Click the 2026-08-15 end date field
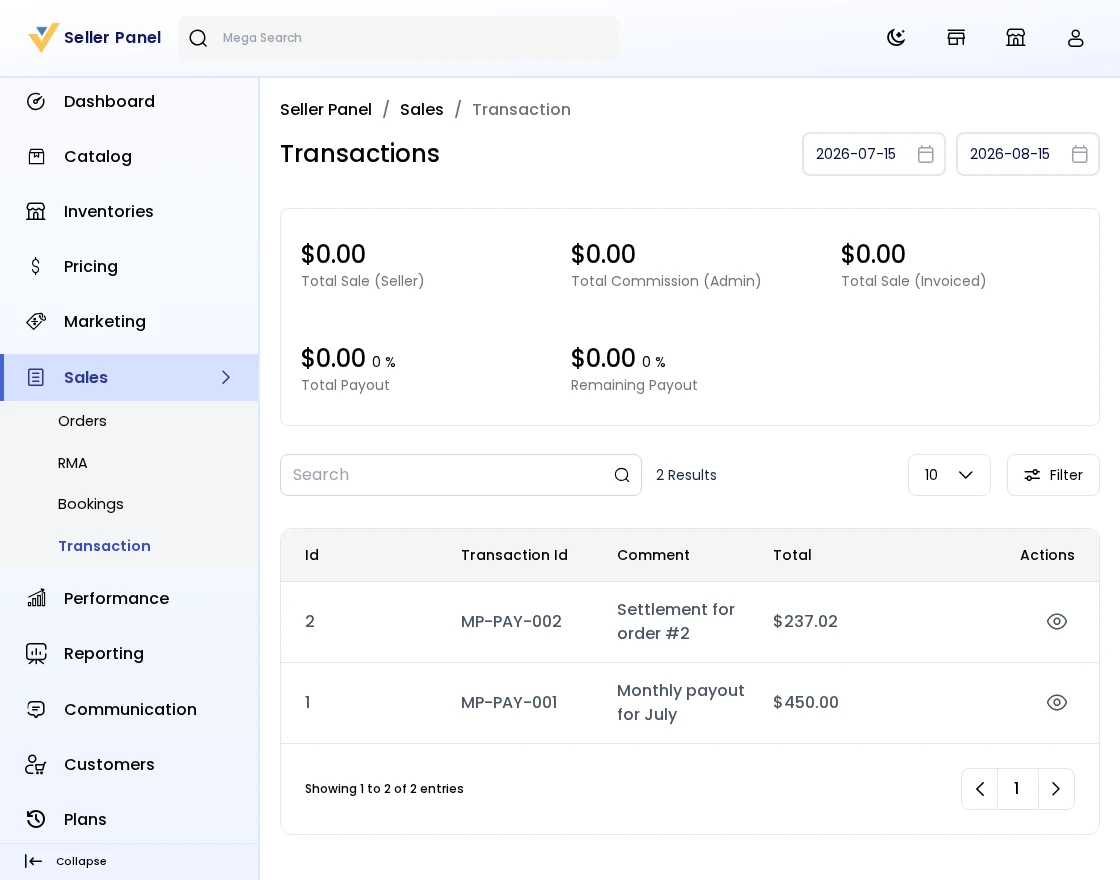 [1028, 154]
